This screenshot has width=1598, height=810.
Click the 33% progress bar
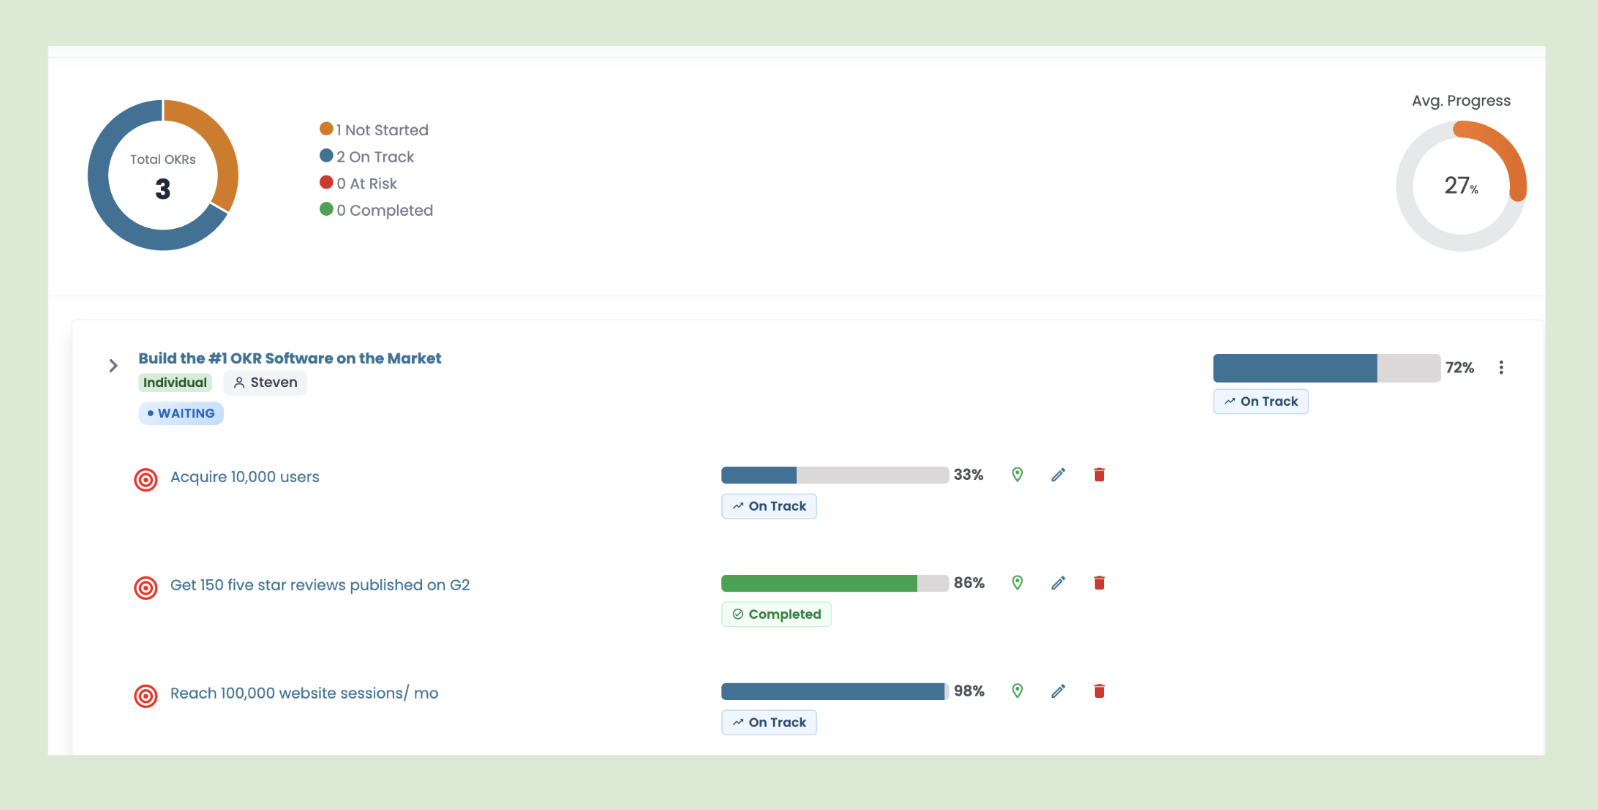point(835,475)
